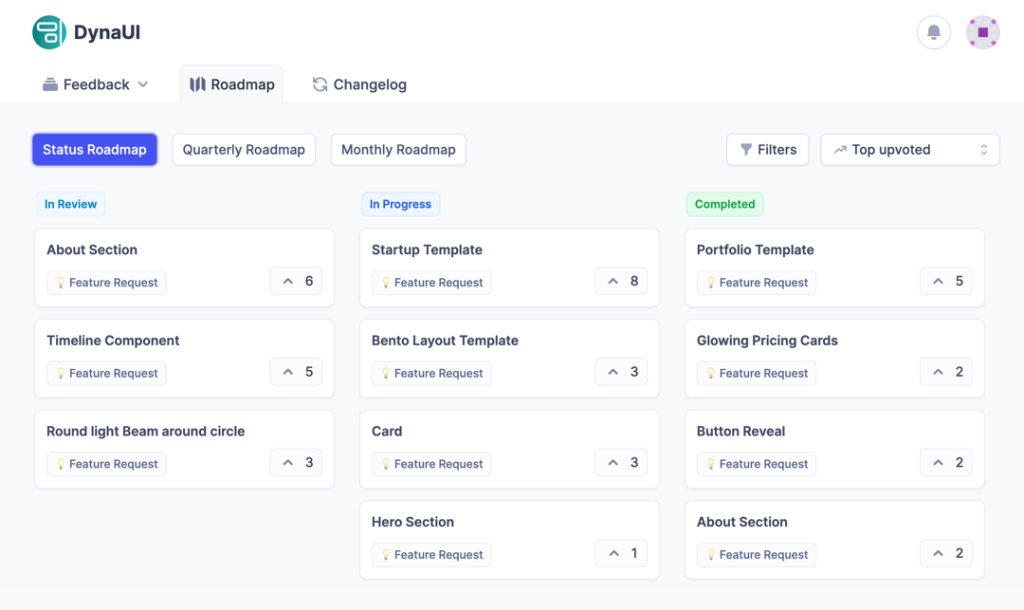Open the notification bell icon
The width and height of the screenshot is (1024, 610).
(x=933, y=32)
